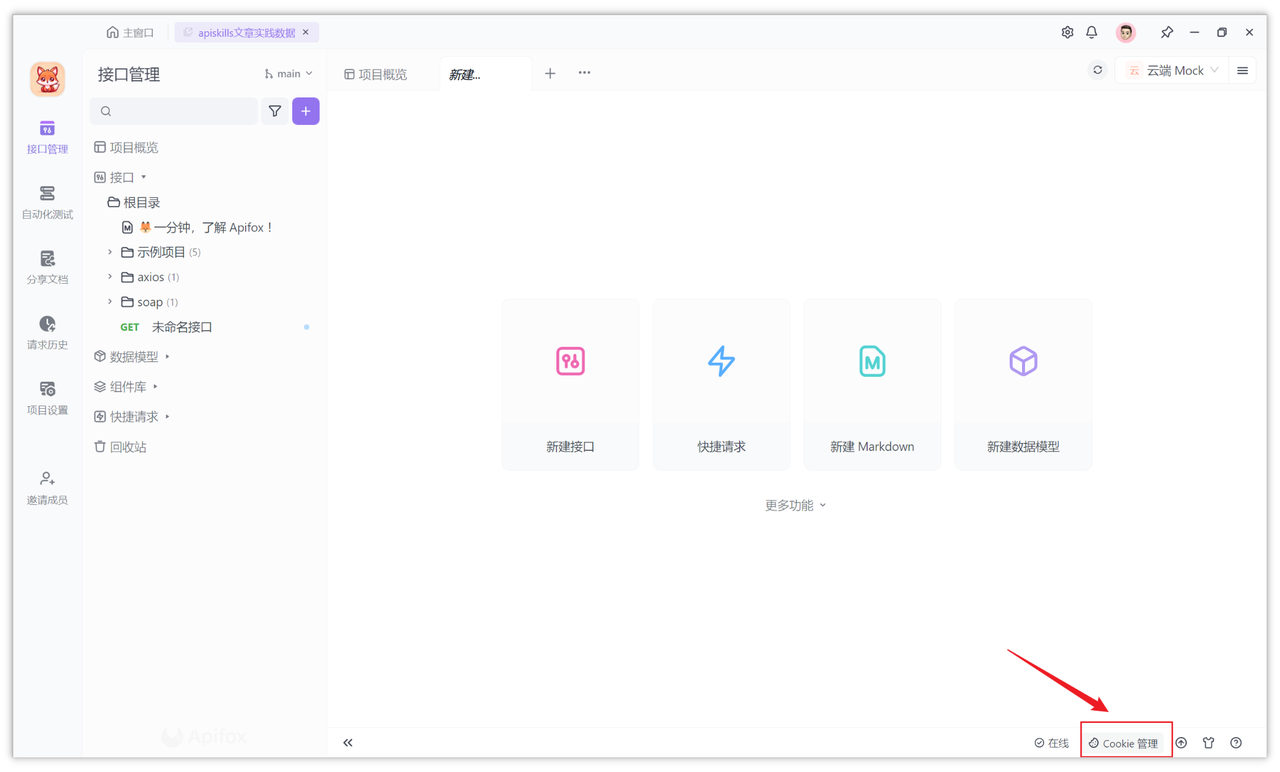Click the search input field

click(174, 111)
